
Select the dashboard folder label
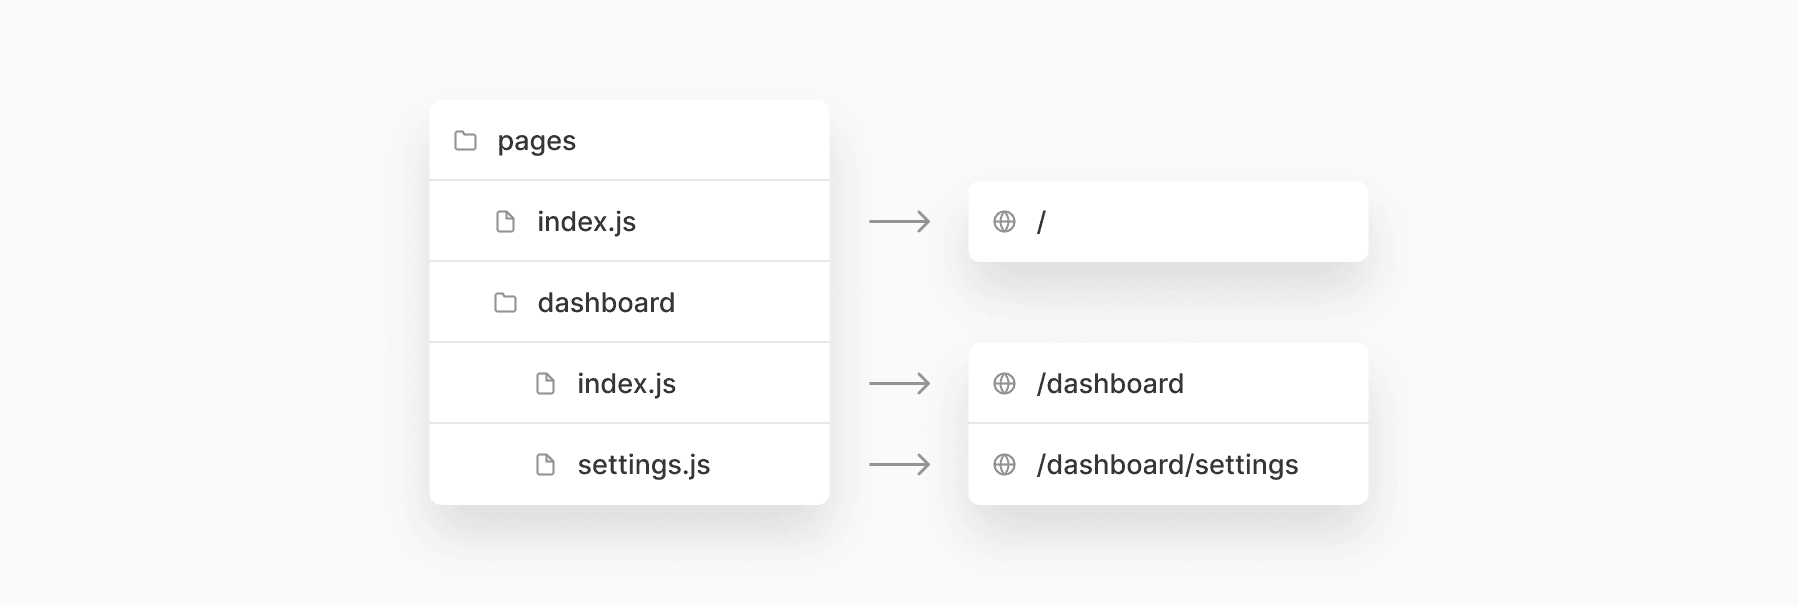(606, 302)
